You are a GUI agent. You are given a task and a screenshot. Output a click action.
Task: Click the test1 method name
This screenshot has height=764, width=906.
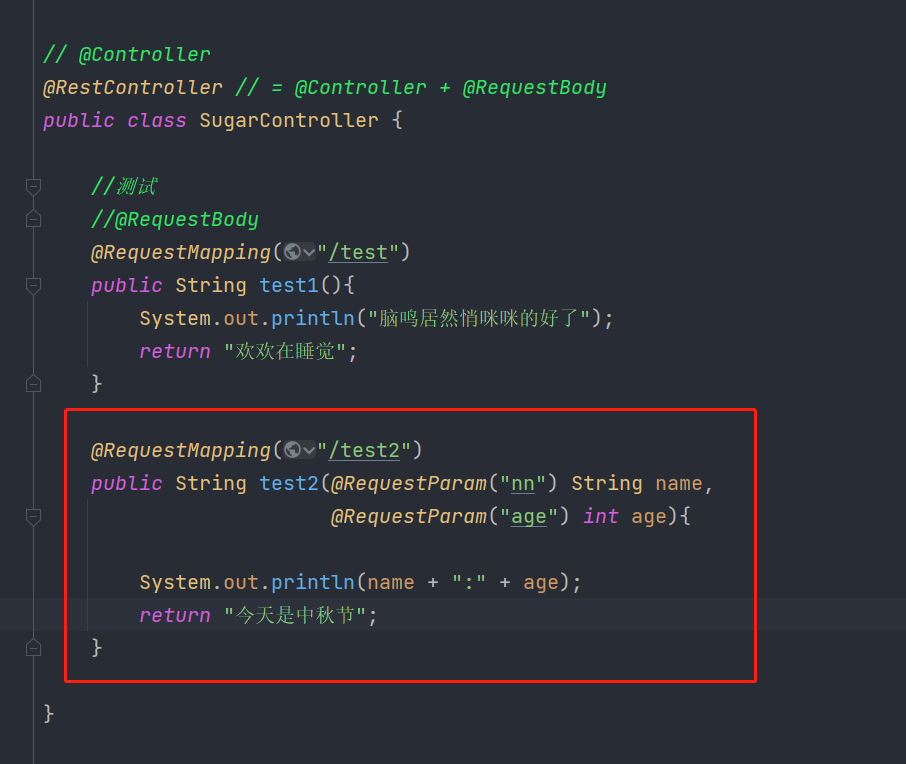click(289, 285)
